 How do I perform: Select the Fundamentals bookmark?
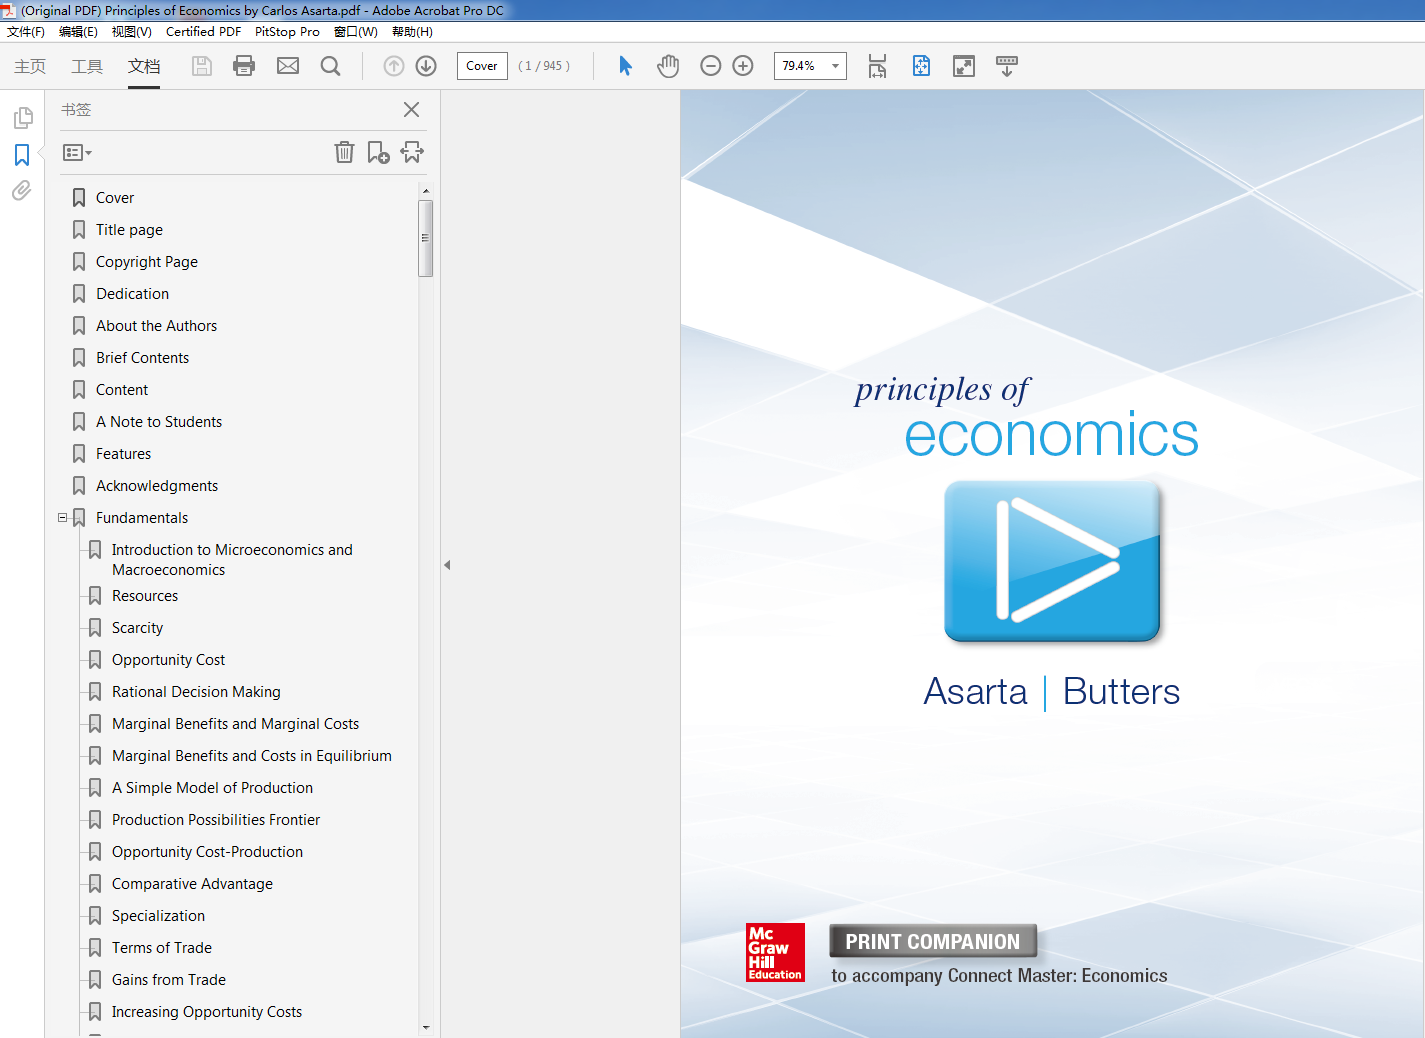point(142,518)
